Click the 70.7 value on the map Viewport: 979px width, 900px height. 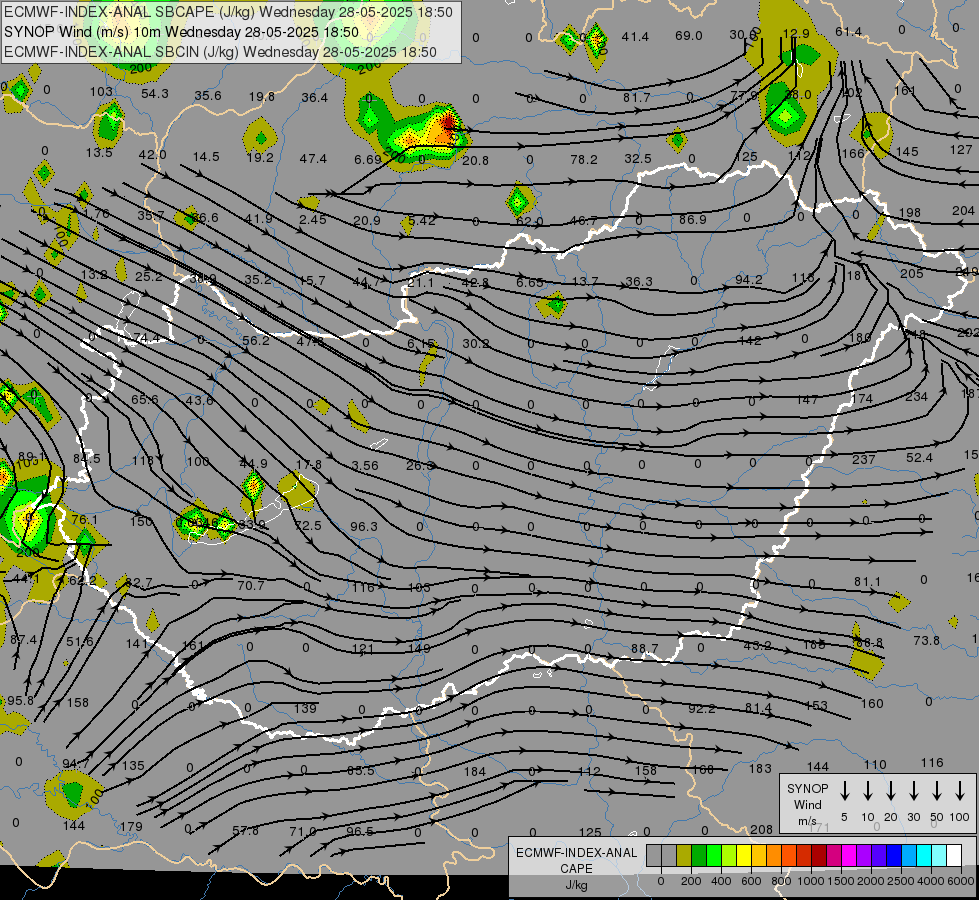pyautogui.click(x=251, y=585)
